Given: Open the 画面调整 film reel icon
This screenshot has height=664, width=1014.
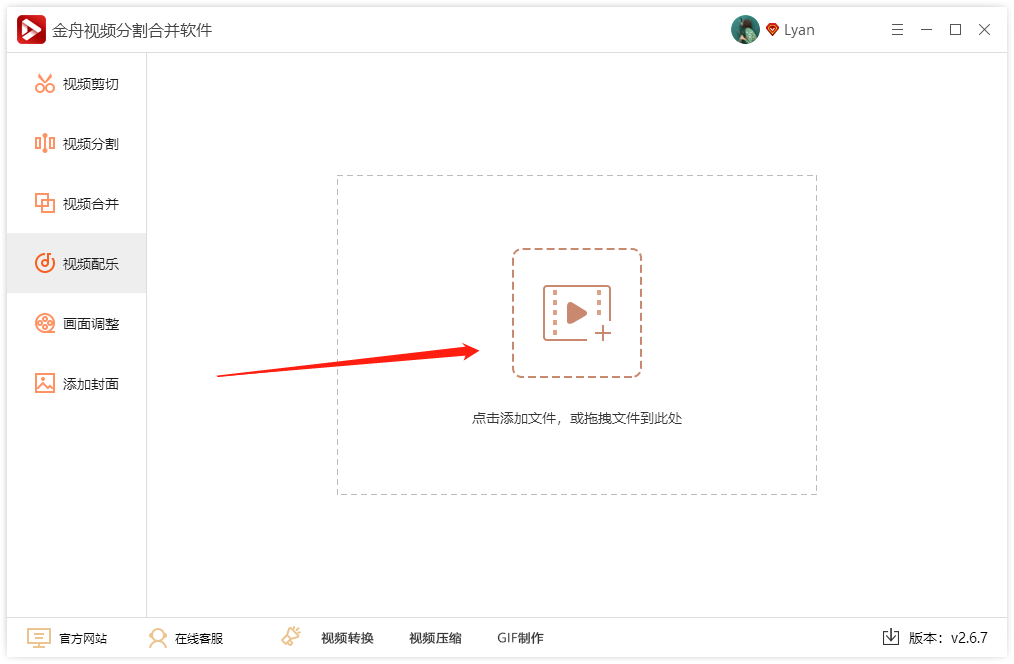Looking at the screenshot, I should coord(45,323).
